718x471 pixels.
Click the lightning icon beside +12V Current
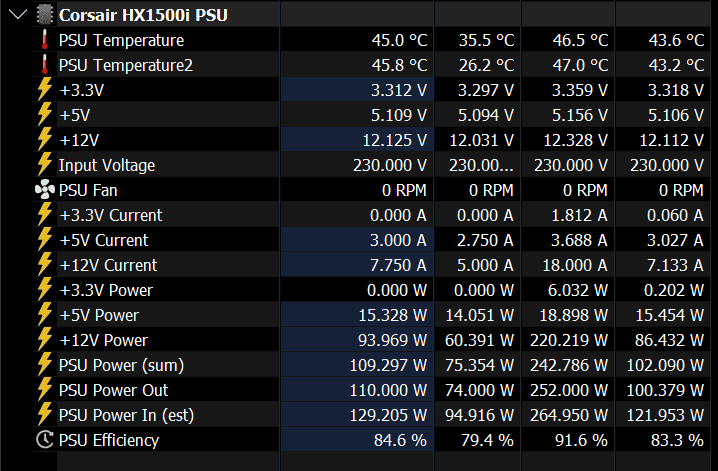[44, 265]
